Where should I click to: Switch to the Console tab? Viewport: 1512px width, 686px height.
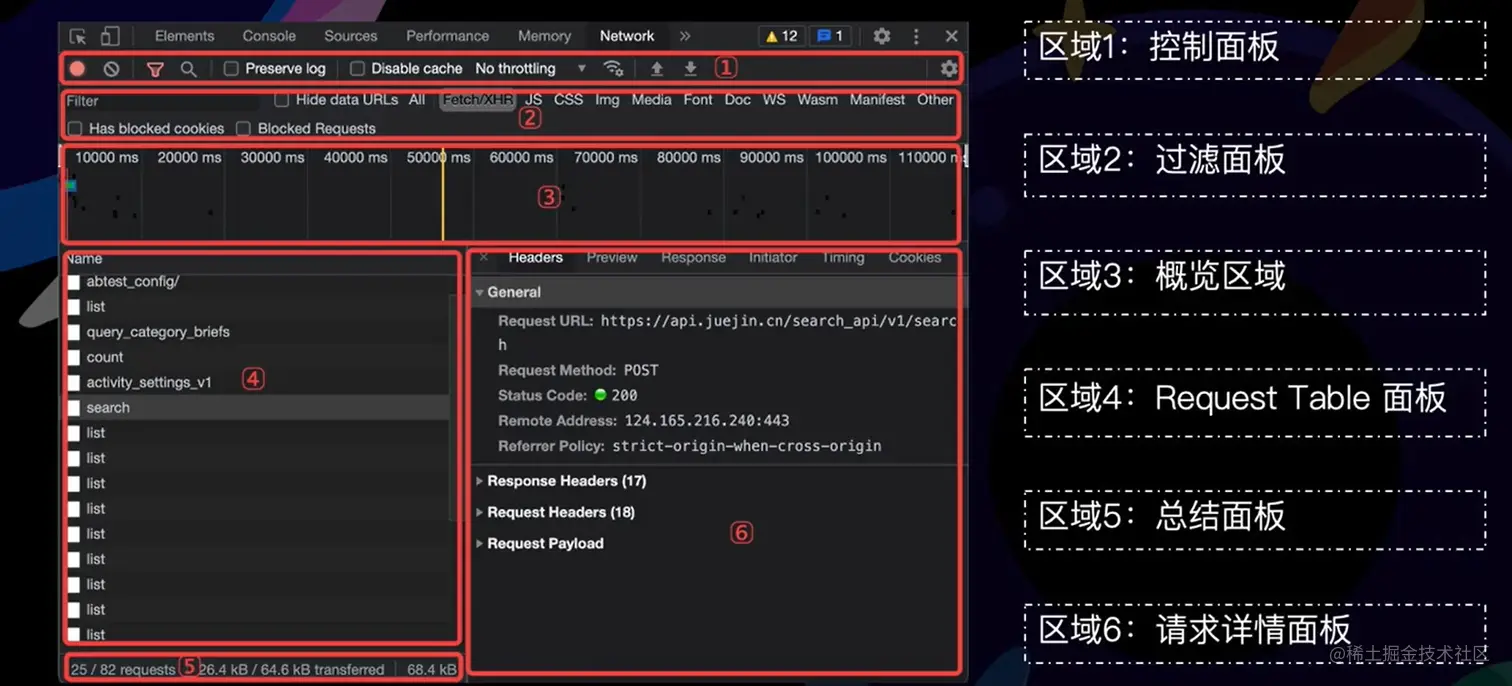269,36
